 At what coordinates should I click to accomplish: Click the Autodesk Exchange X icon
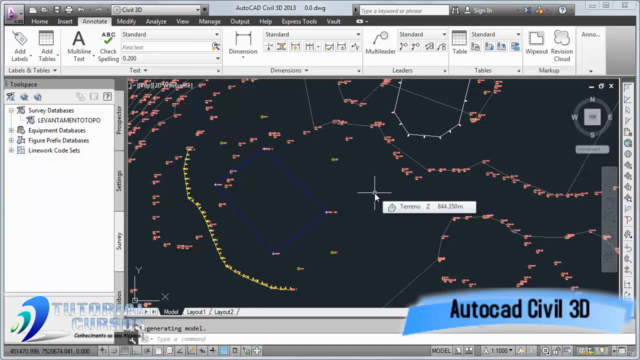[528, 10]
